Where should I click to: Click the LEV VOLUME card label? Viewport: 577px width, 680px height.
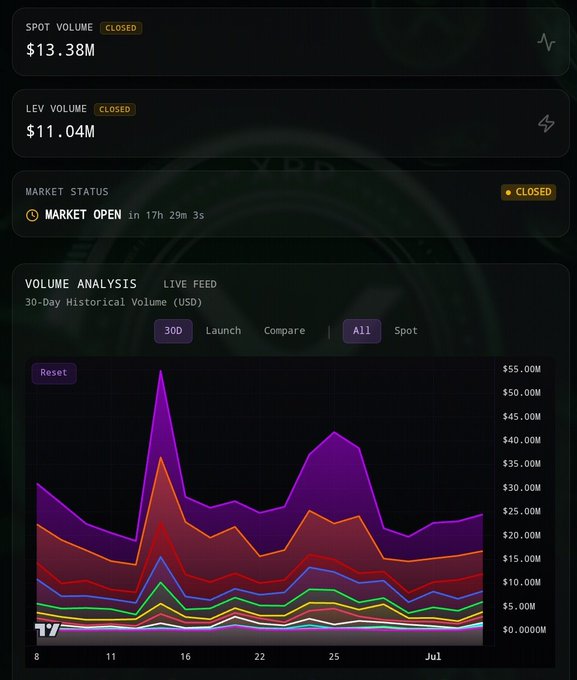[56, 109]
